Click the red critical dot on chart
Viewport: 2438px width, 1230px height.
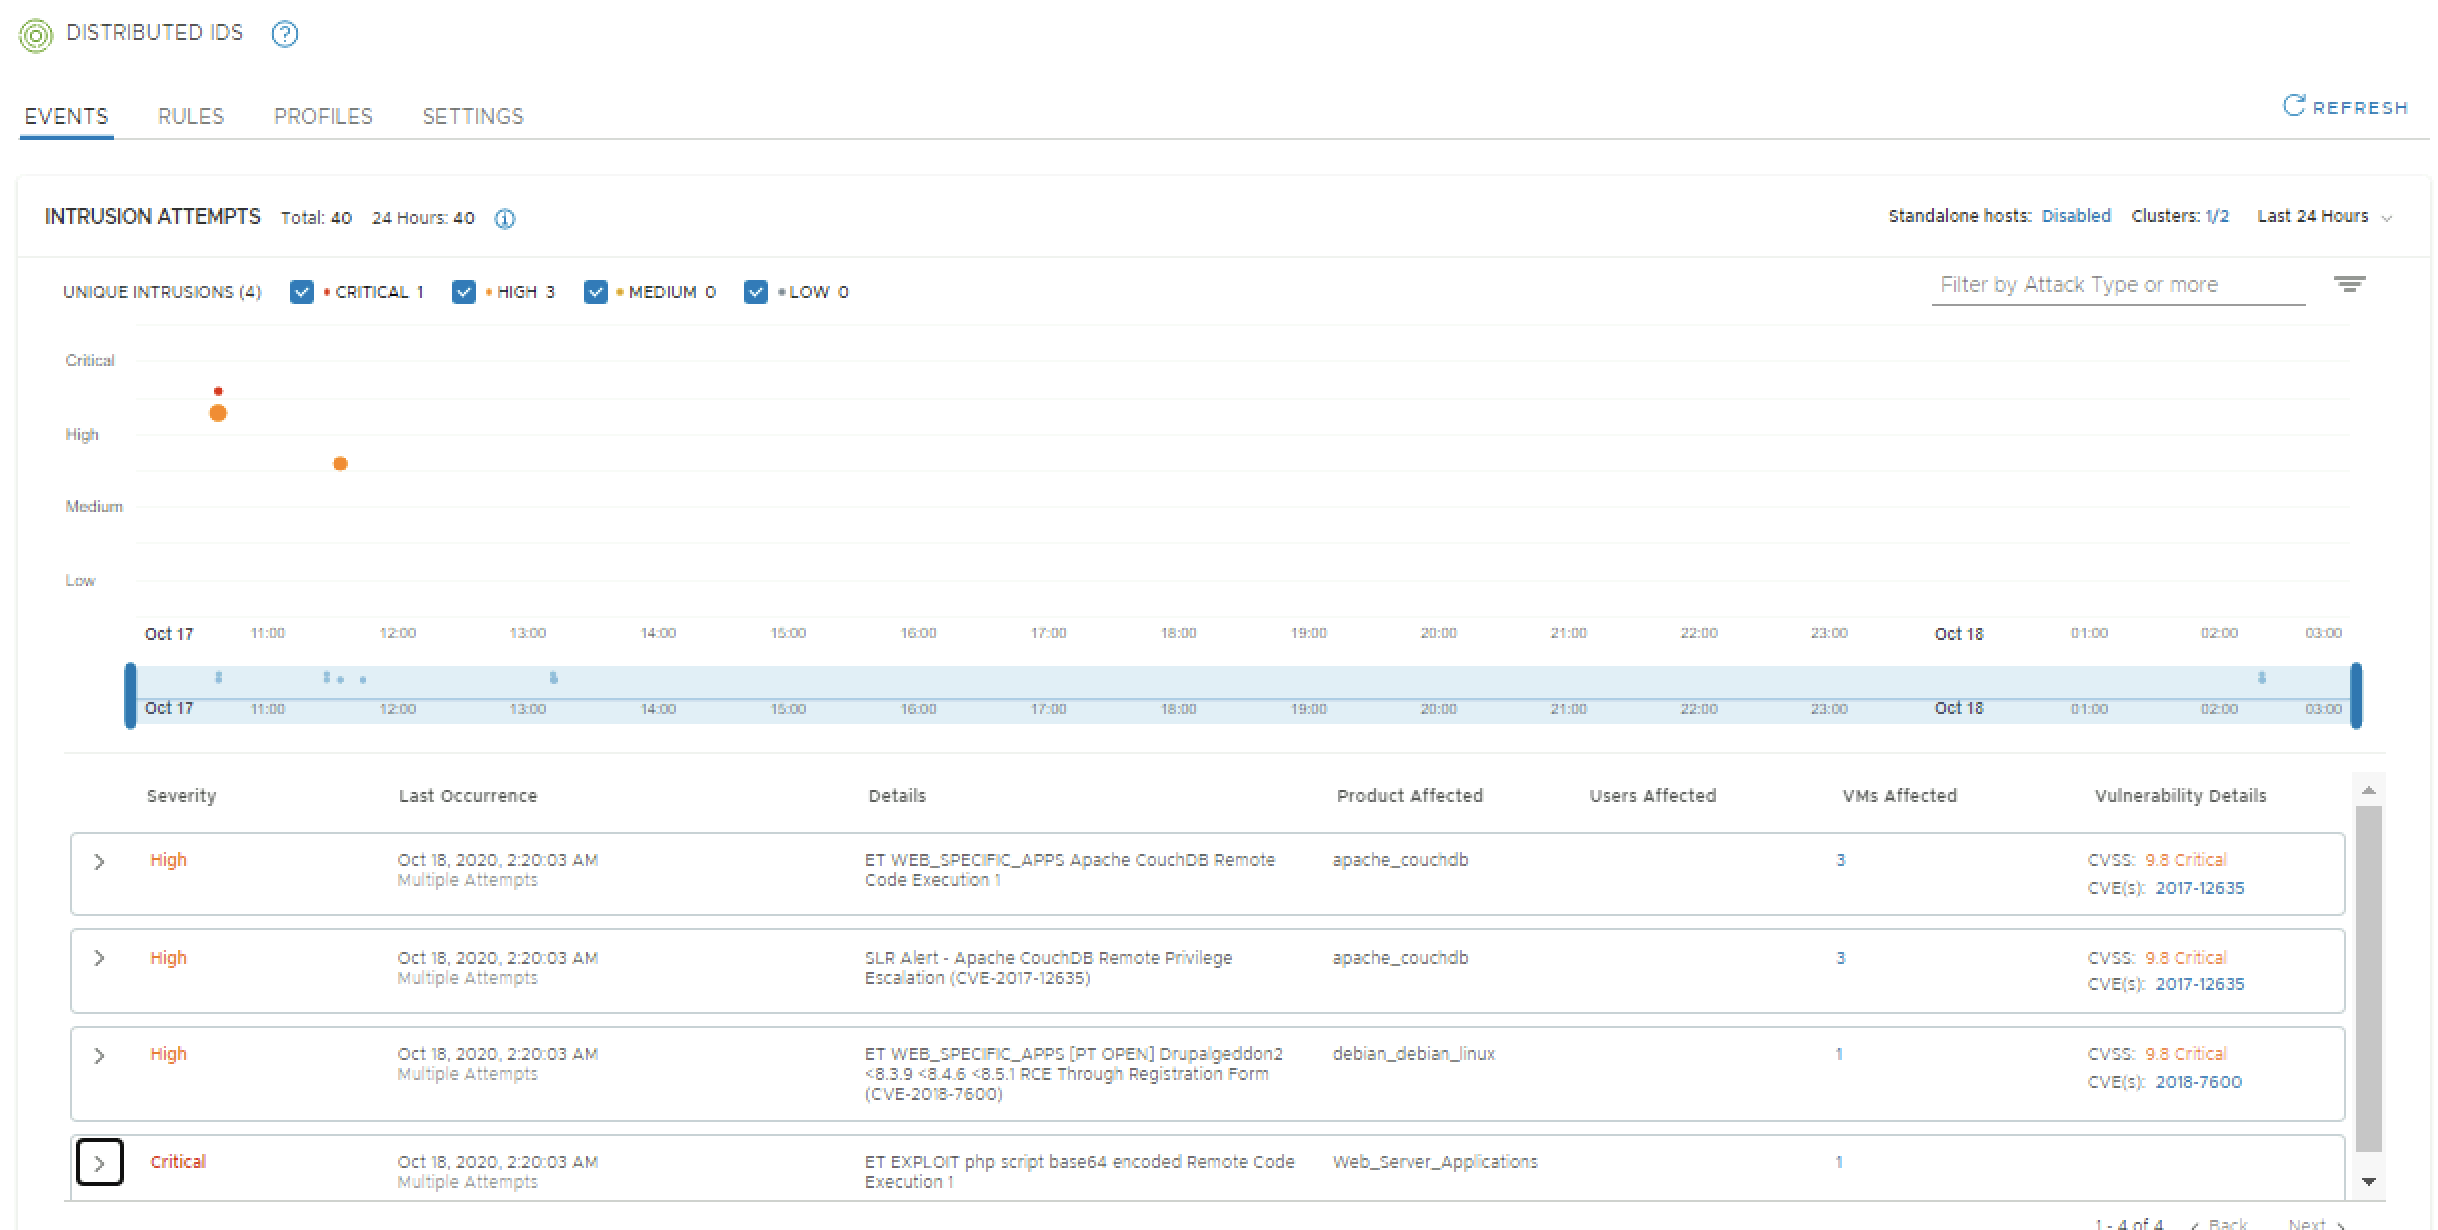coord(218,391)
